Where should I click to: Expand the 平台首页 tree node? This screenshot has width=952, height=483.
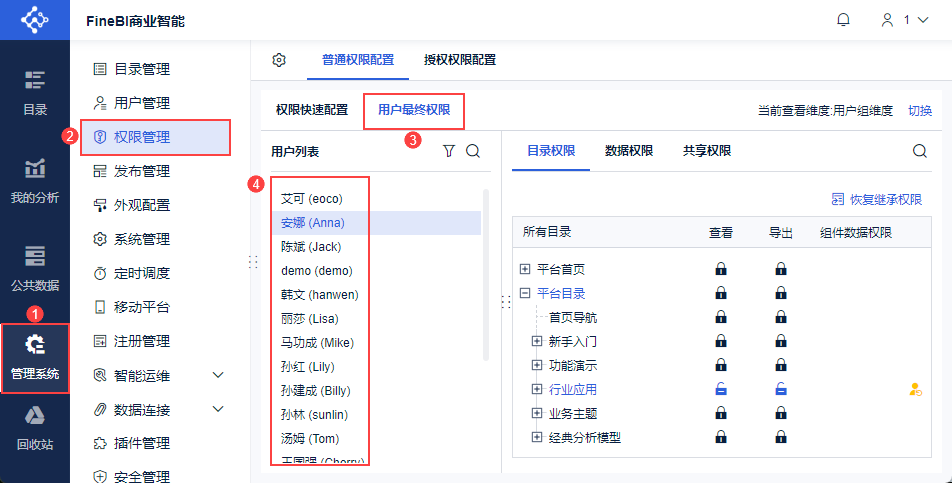525,269
